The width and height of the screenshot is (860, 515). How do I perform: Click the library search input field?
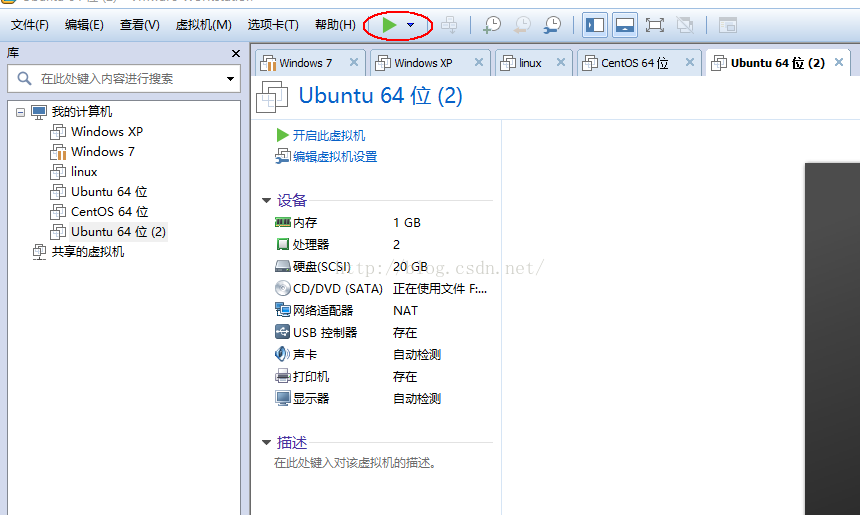pos(123,79)
